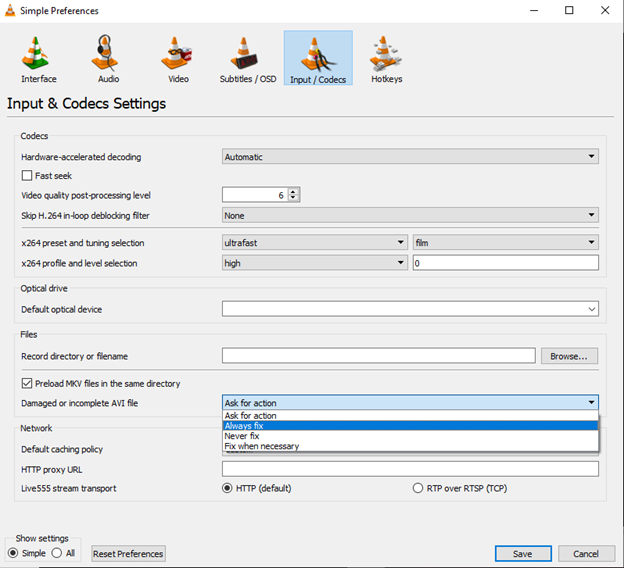624x568 pixels.
Task: Open the Interface preferences cone icon
Action: 36,53
